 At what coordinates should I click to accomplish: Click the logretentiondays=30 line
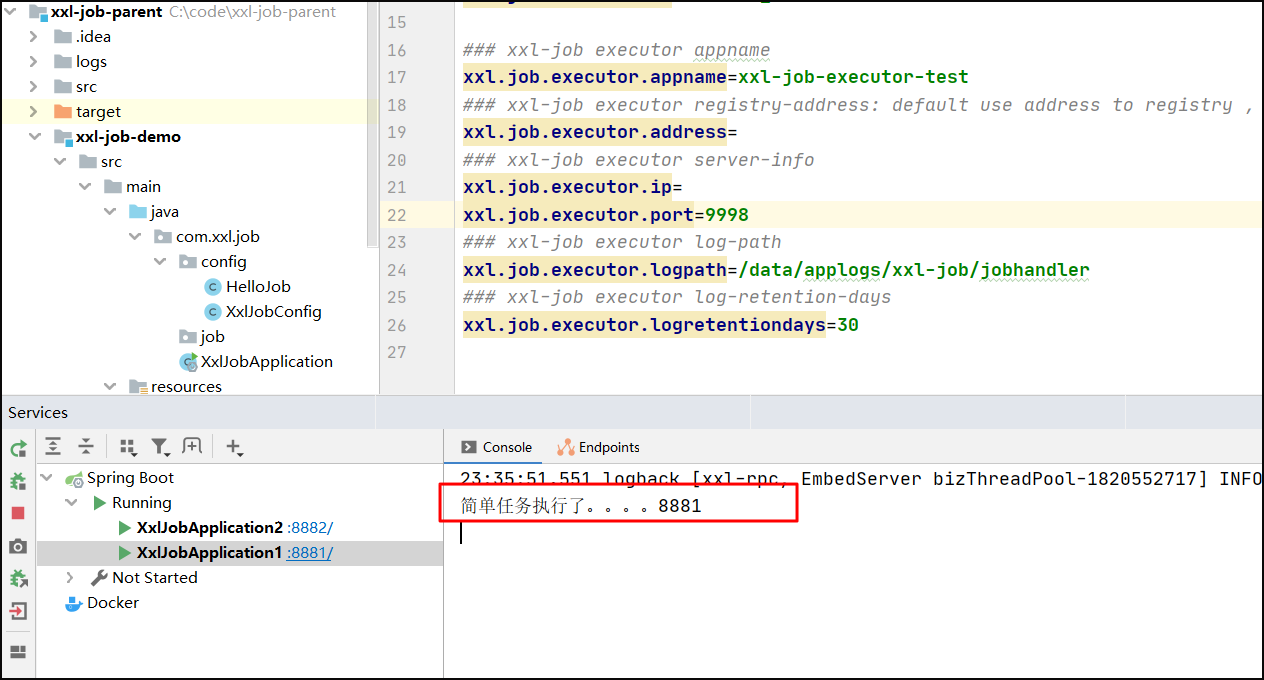(x=661, y=325)
